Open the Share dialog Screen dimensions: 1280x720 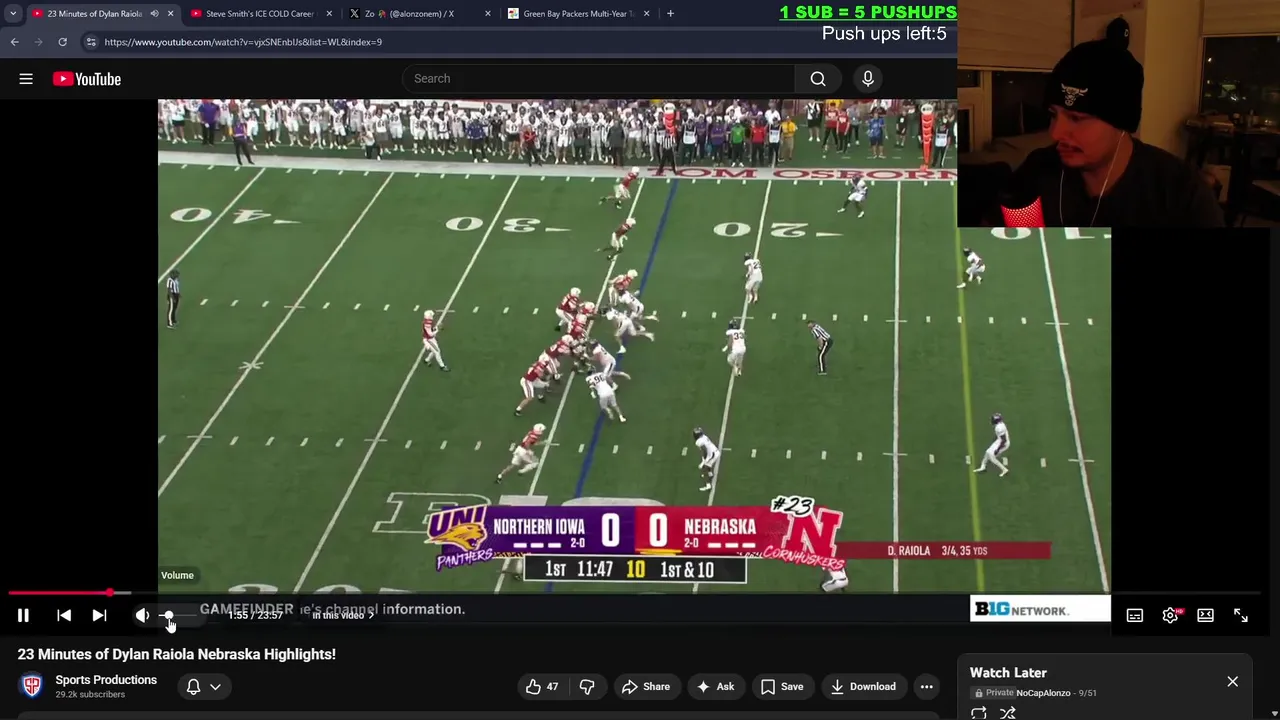pyautogui.click(x=646, y=687)
